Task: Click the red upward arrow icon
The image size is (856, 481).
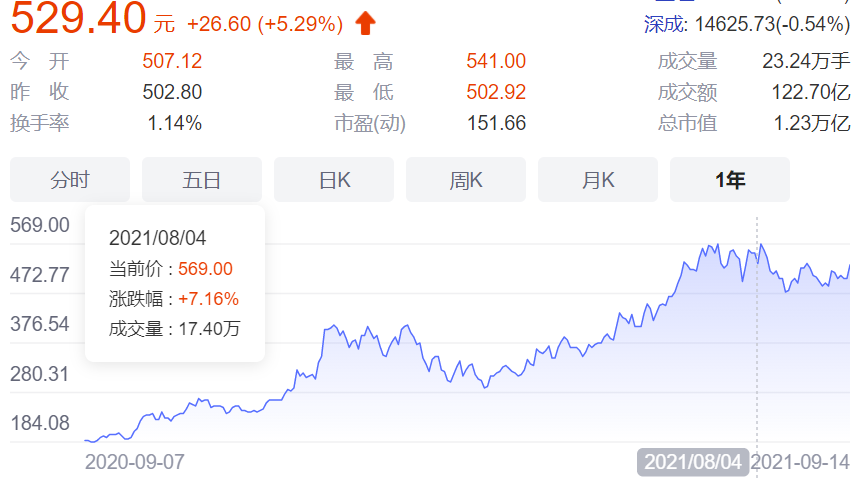Action: (x=366, y=21)
